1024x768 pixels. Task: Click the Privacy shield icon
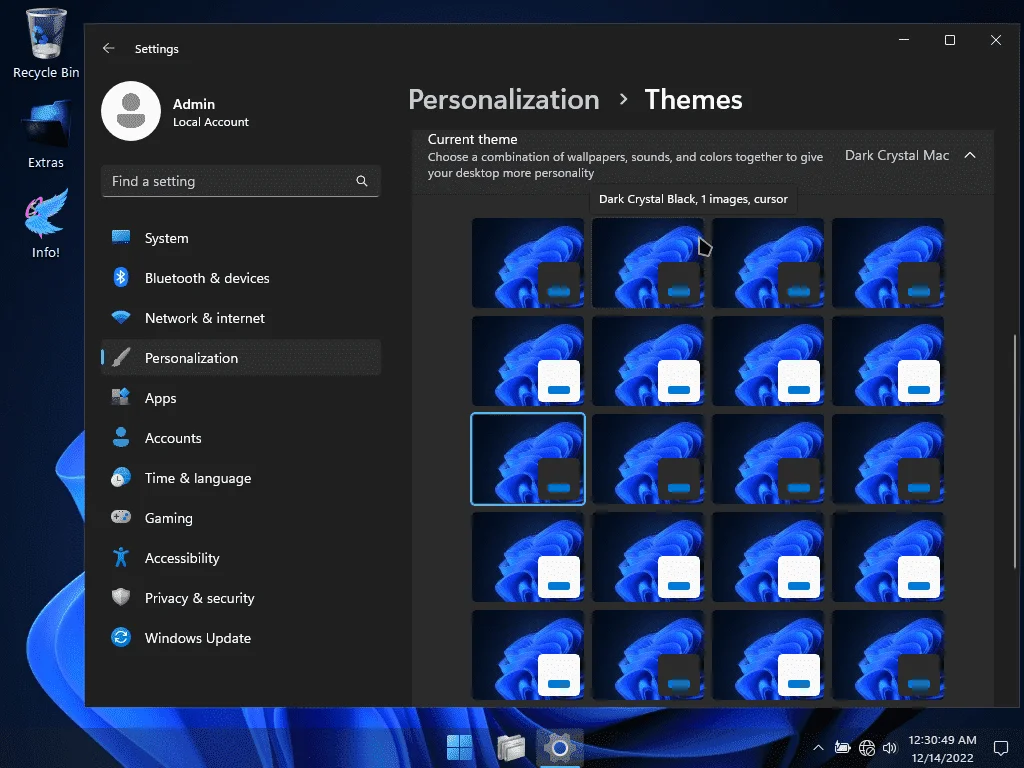point(121,597)
